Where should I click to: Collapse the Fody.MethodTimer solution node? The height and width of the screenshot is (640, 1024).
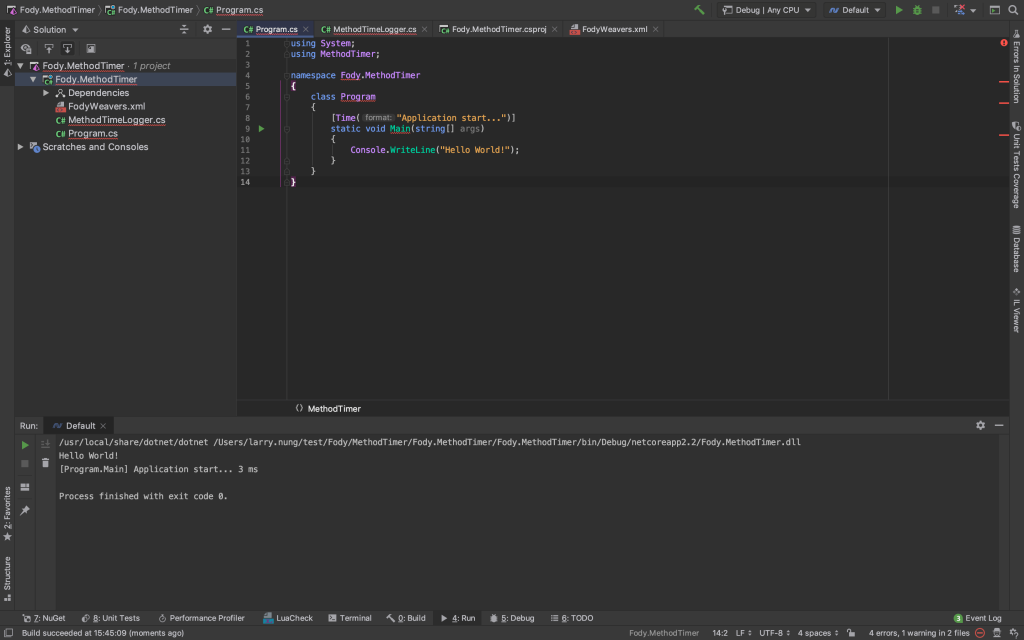coord(20,66)
